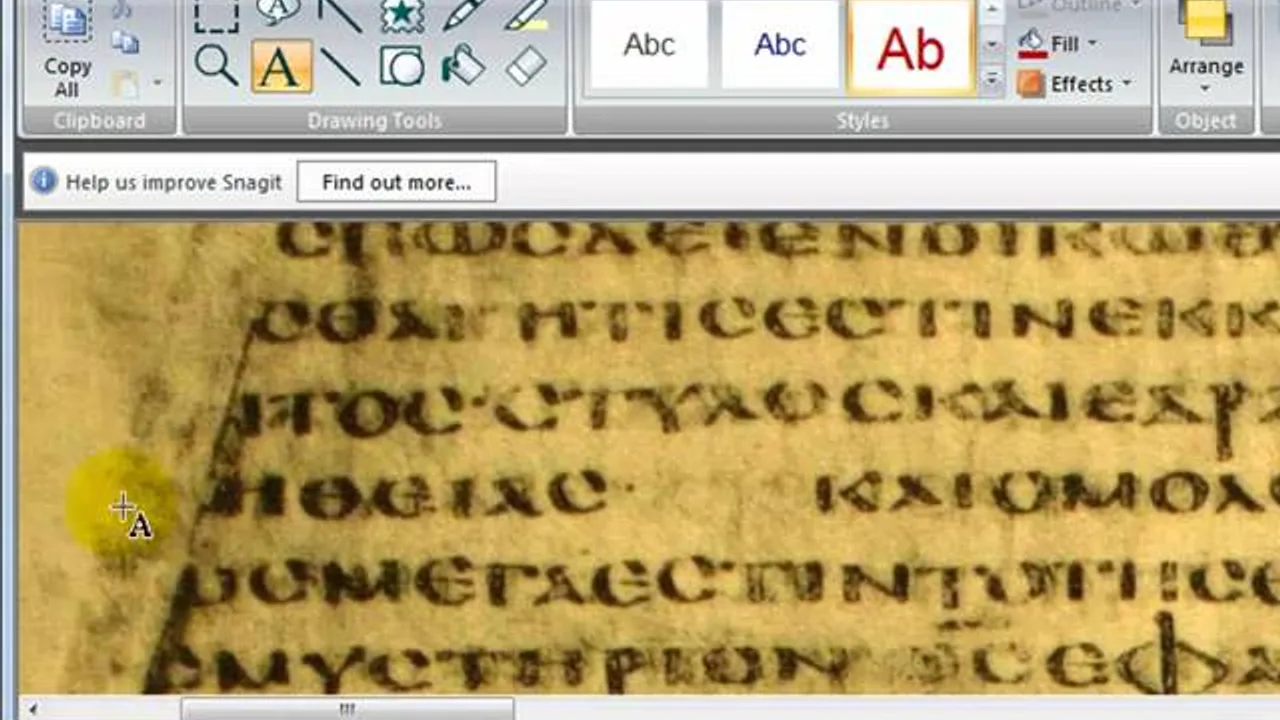The height and width of the screenshot is (720, 1280).
Task: Click the blue info icon
Action: pyautogui.click(x=43, y=181)
